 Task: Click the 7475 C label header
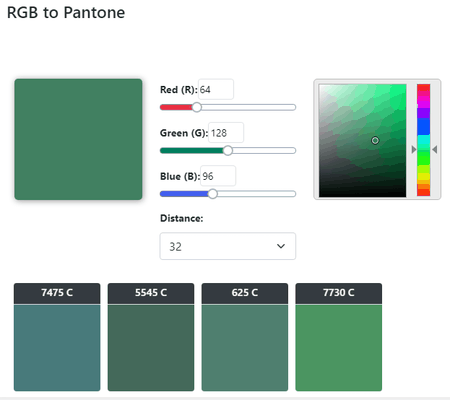pyautogui.click(x=57, y=293)
